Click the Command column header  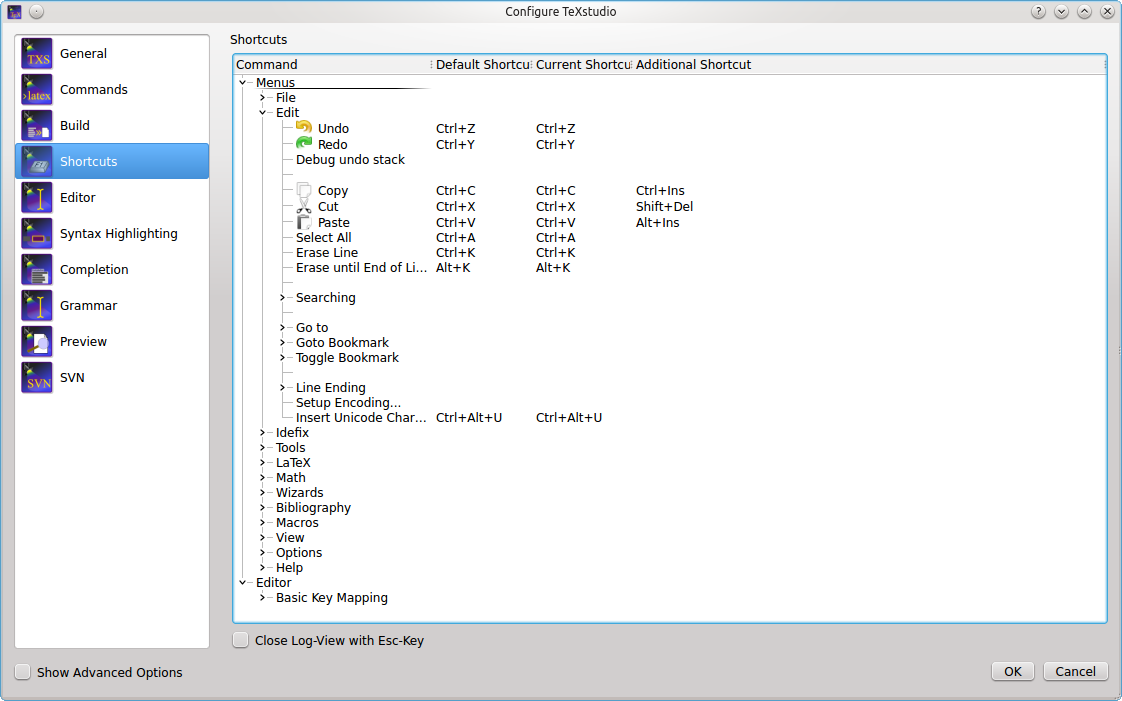(x=330, y=65)
